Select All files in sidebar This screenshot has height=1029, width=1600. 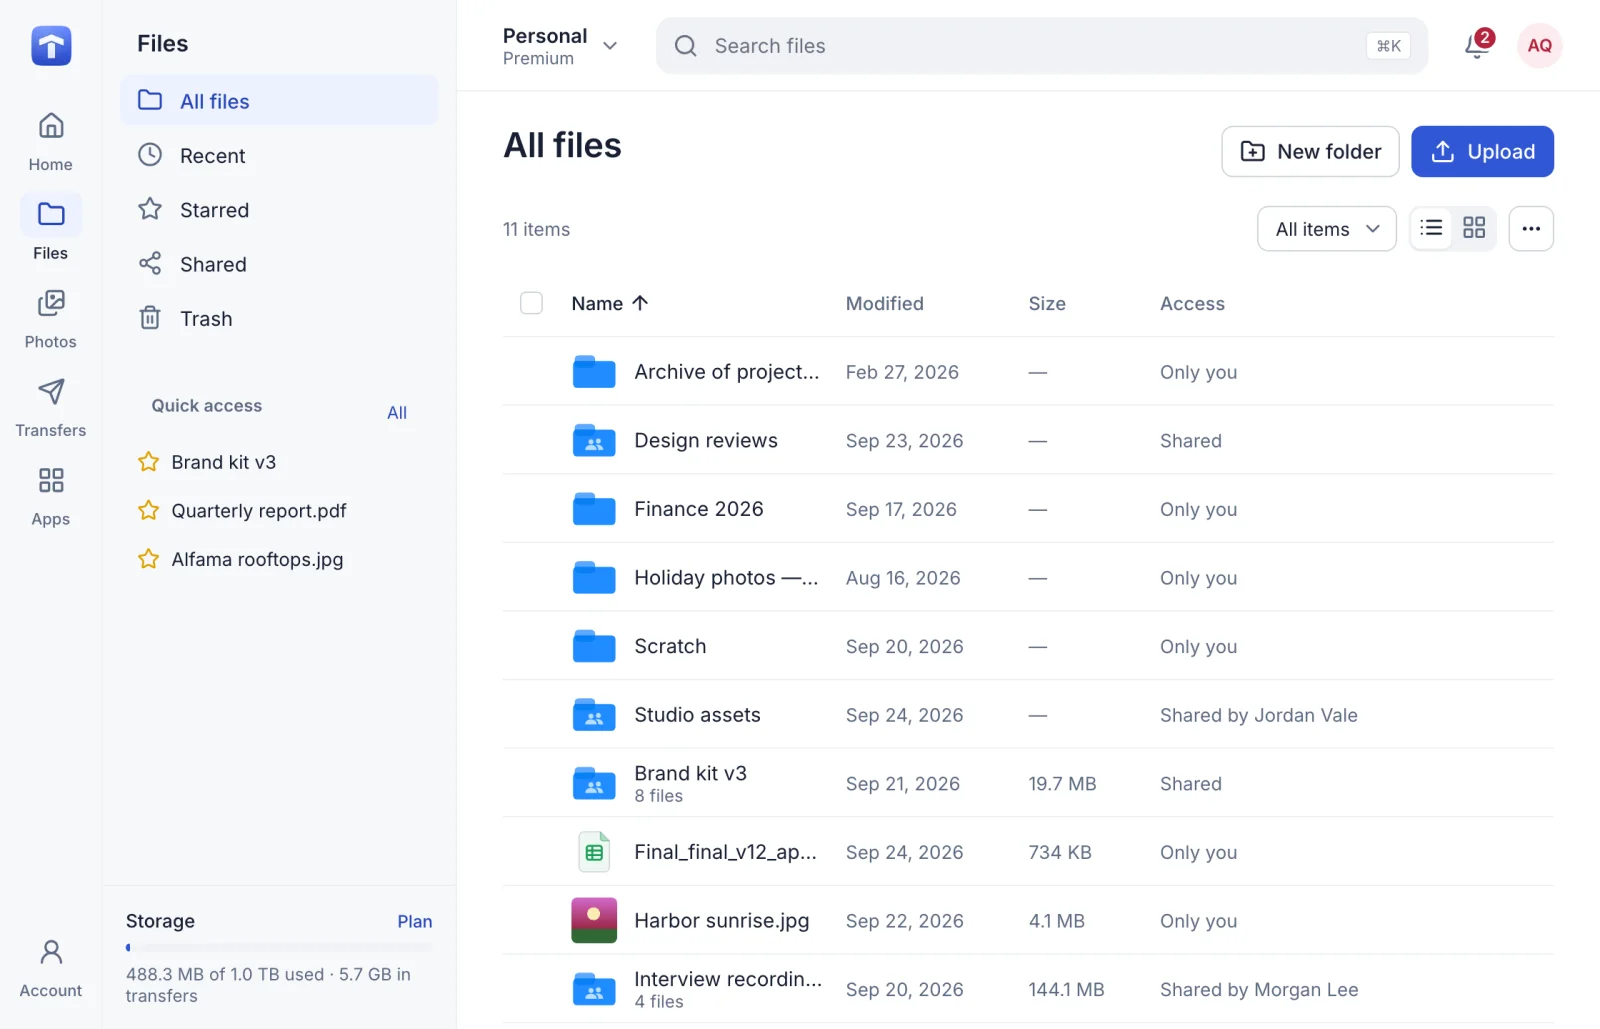(x=279, y=101)
